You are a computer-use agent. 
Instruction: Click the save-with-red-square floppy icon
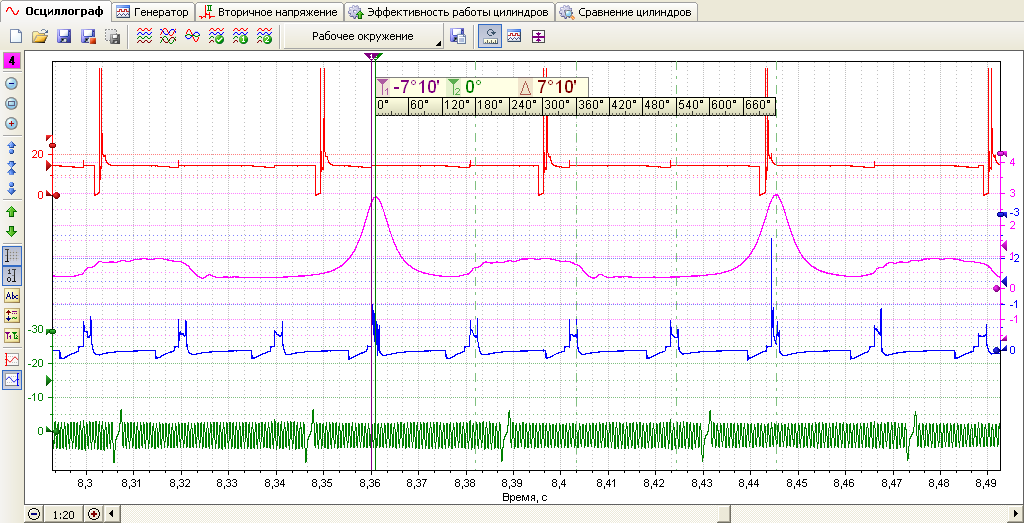[88, 37]
